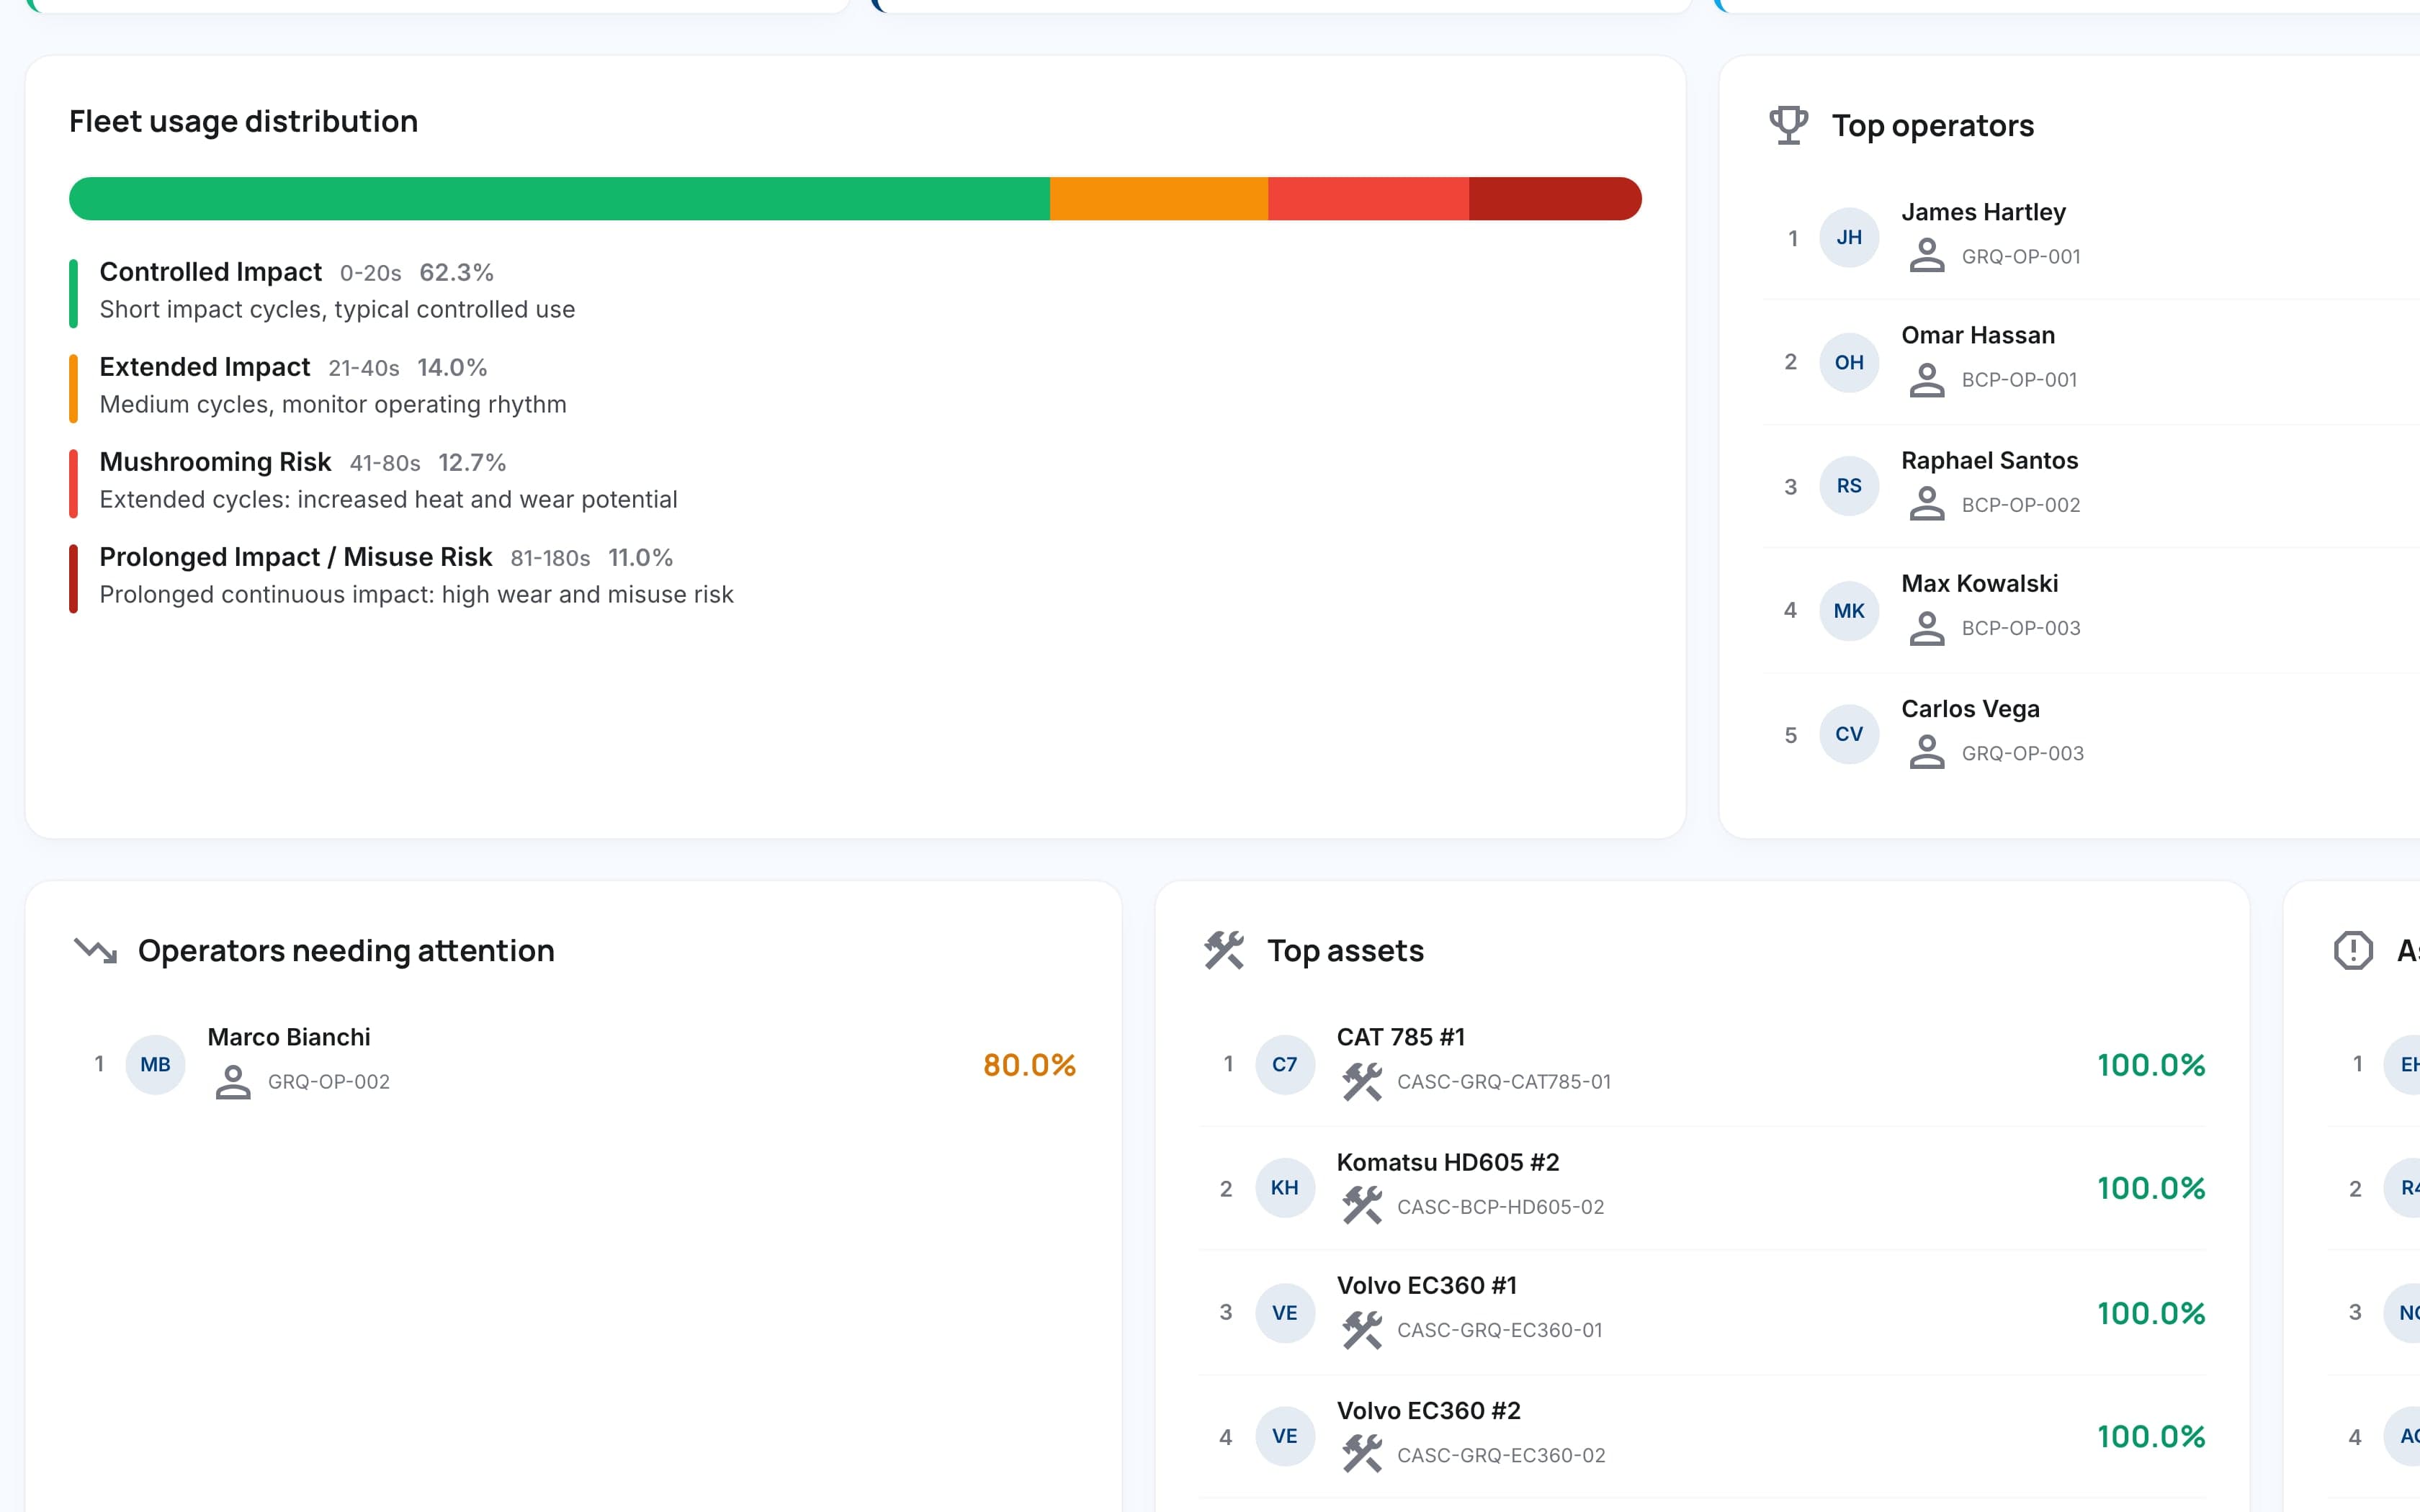Click the 62.3% Controlled Impact value
Viewport: 2420px width, 1512px height.
[456, 273]
